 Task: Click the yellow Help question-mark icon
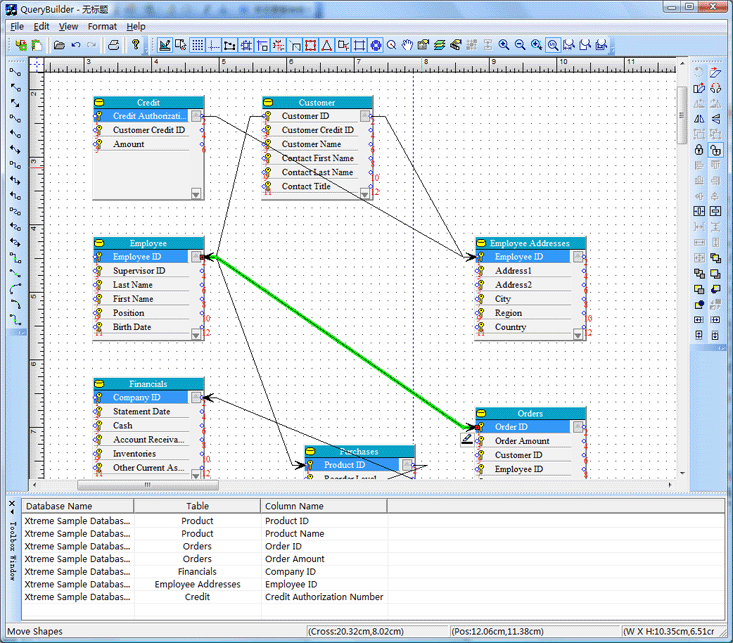coord(136,44)
